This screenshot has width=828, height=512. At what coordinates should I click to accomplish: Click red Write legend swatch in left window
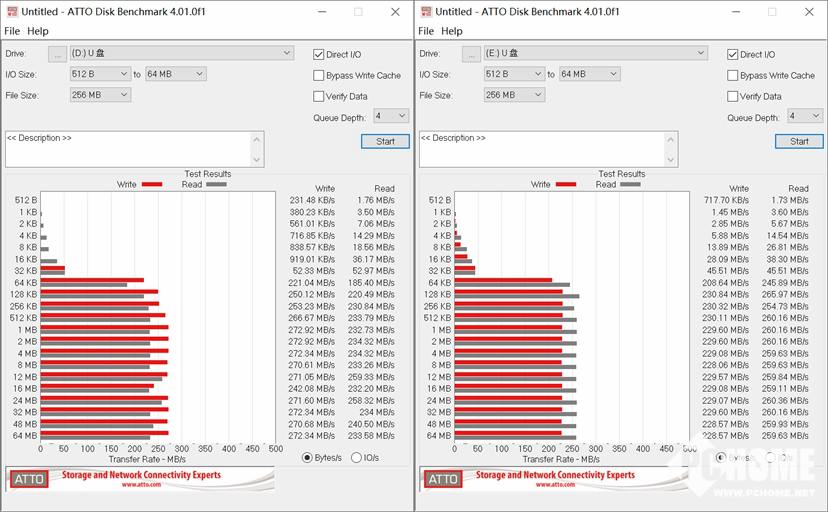point(152,184)
